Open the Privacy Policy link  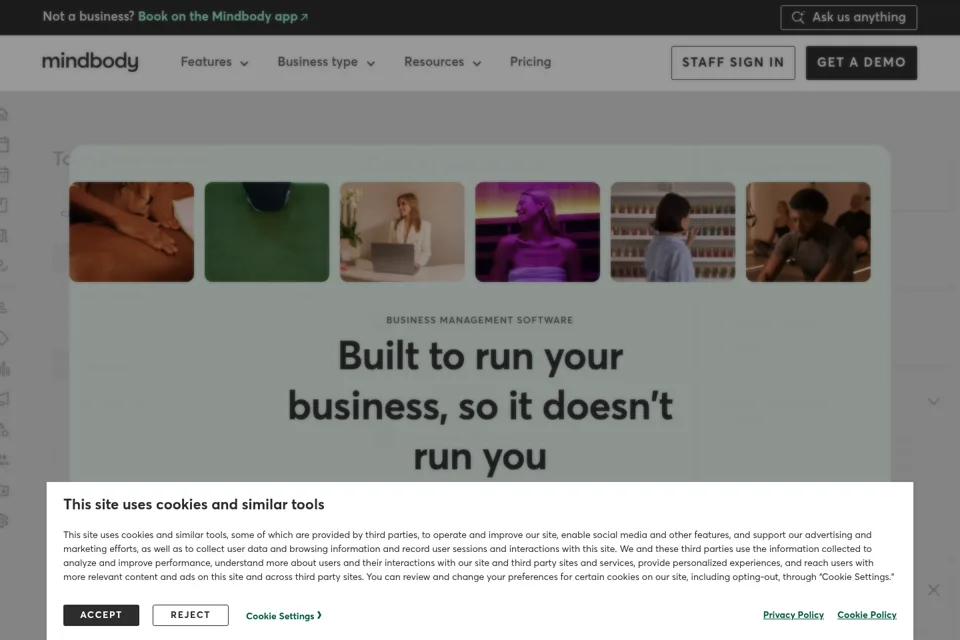793,615
